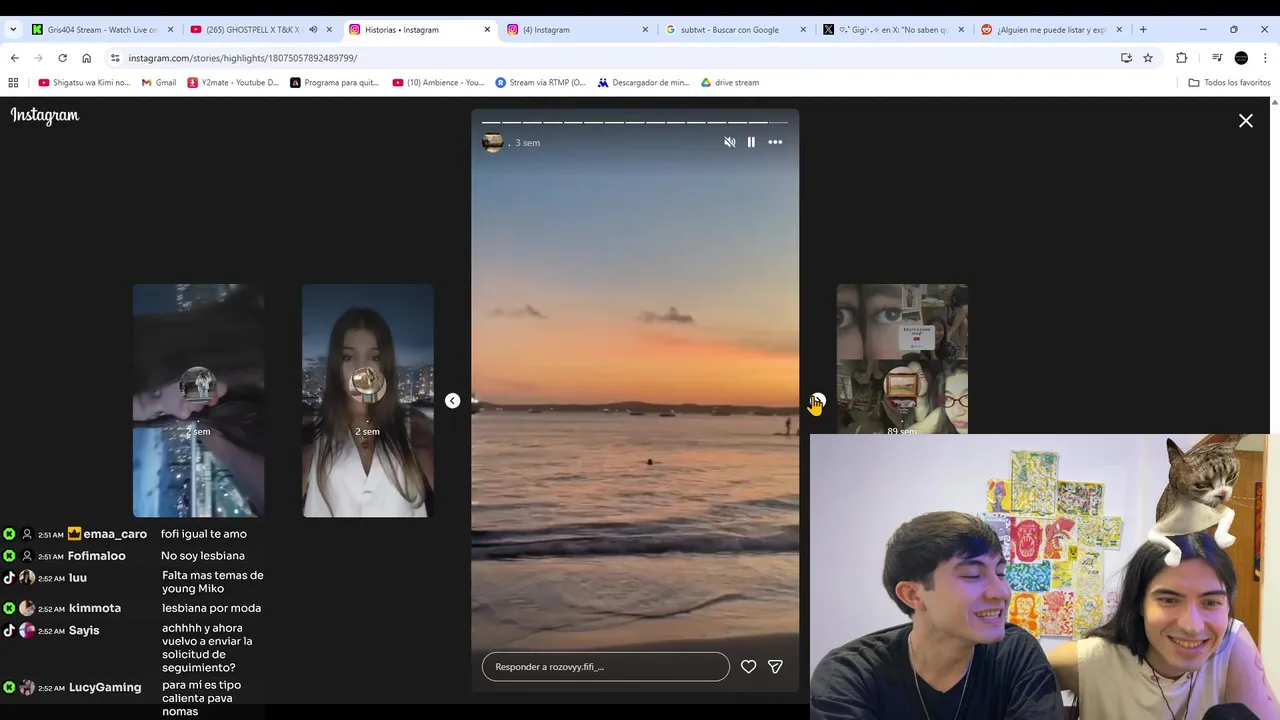Click chat username LucyGaming
This screenshot has height=720, width=1280.
click(x=105, y=687)
